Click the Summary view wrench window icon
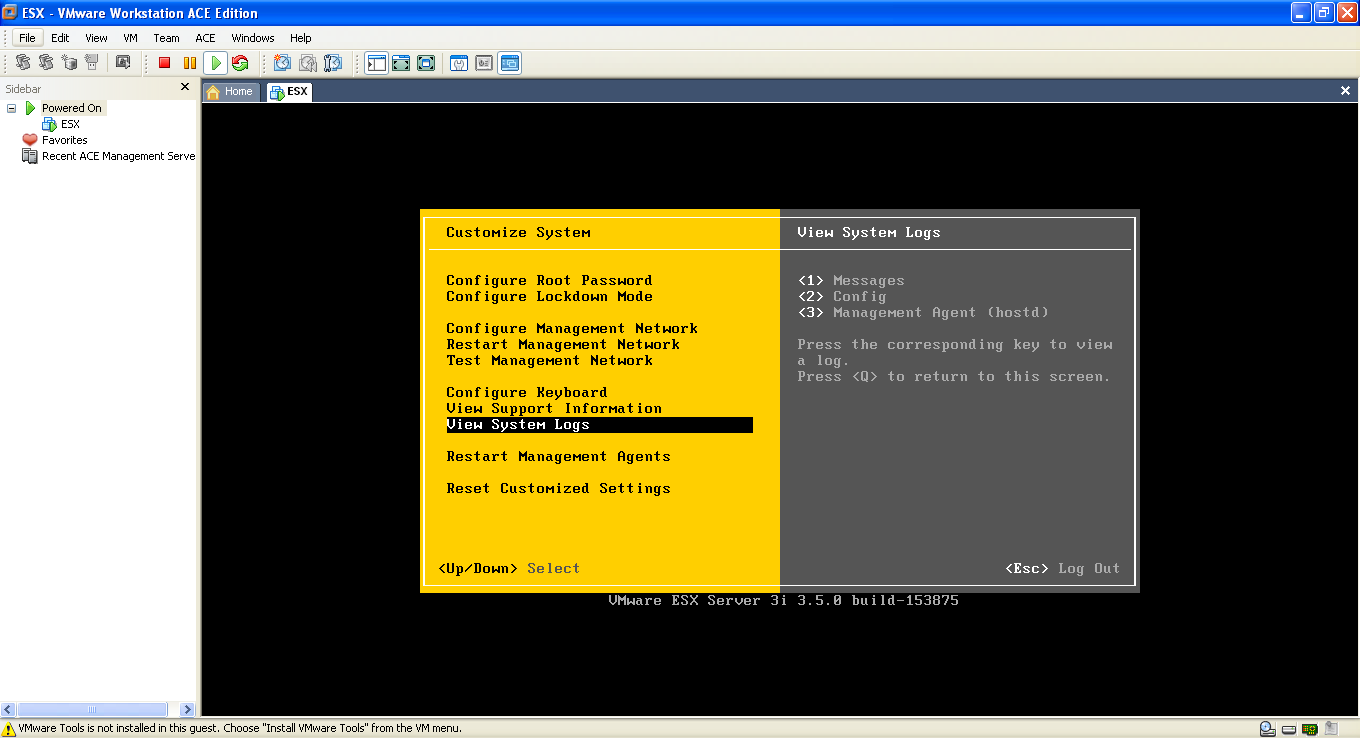Screen dimensions: 1360x738 (459, 63)
